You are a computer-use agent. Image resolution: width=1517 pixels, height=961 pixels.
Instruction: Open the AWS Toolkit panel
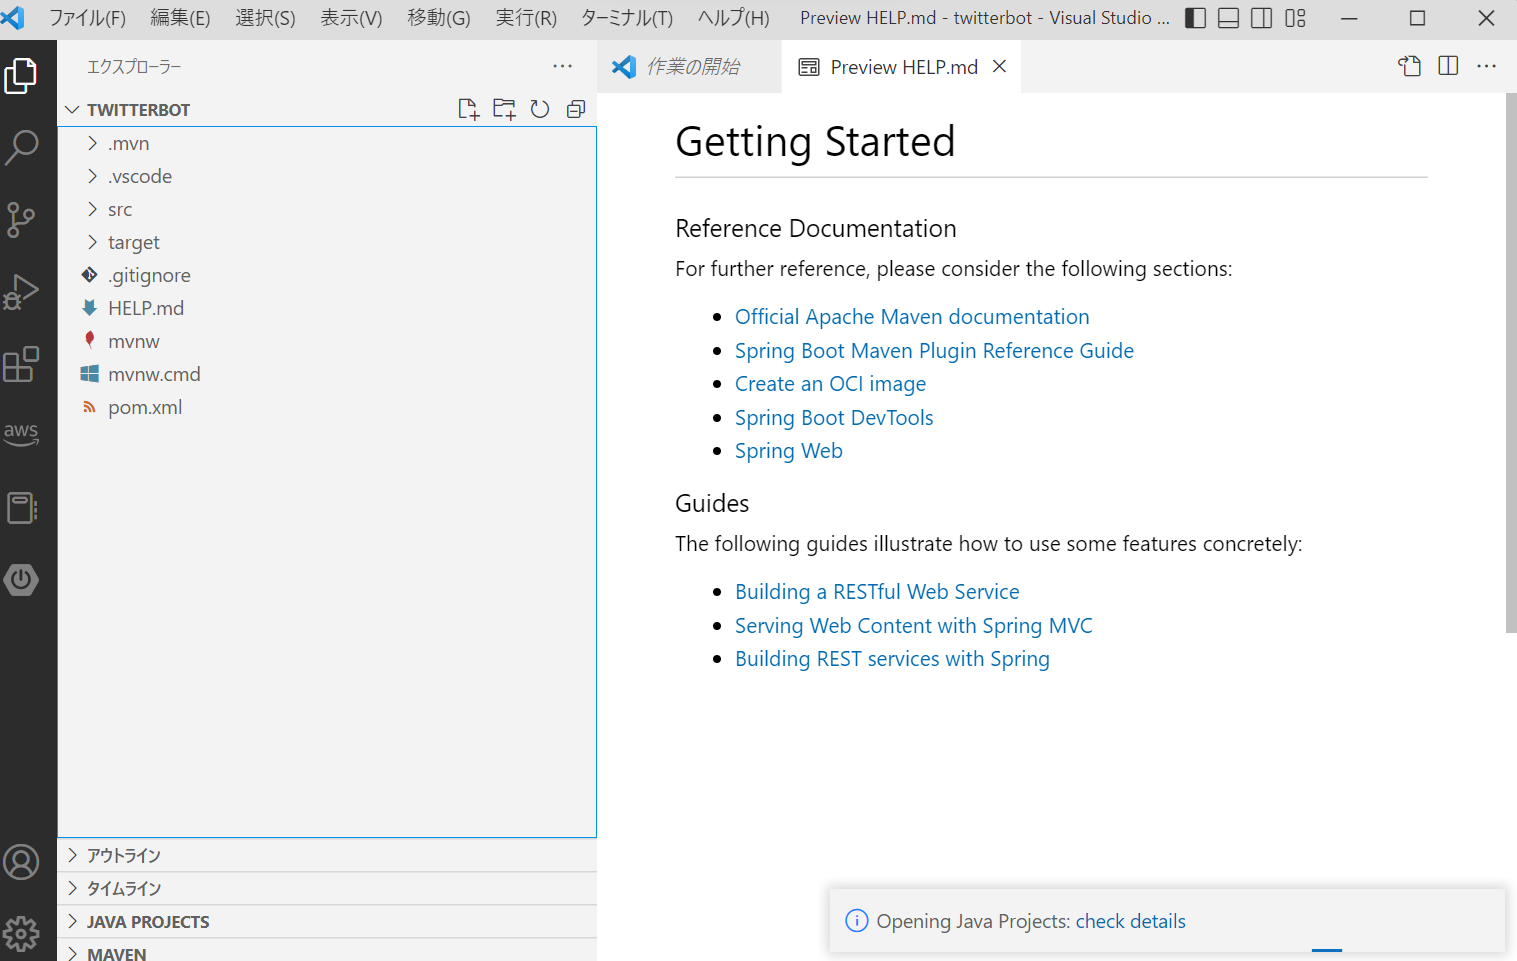[x=21, y=434]
